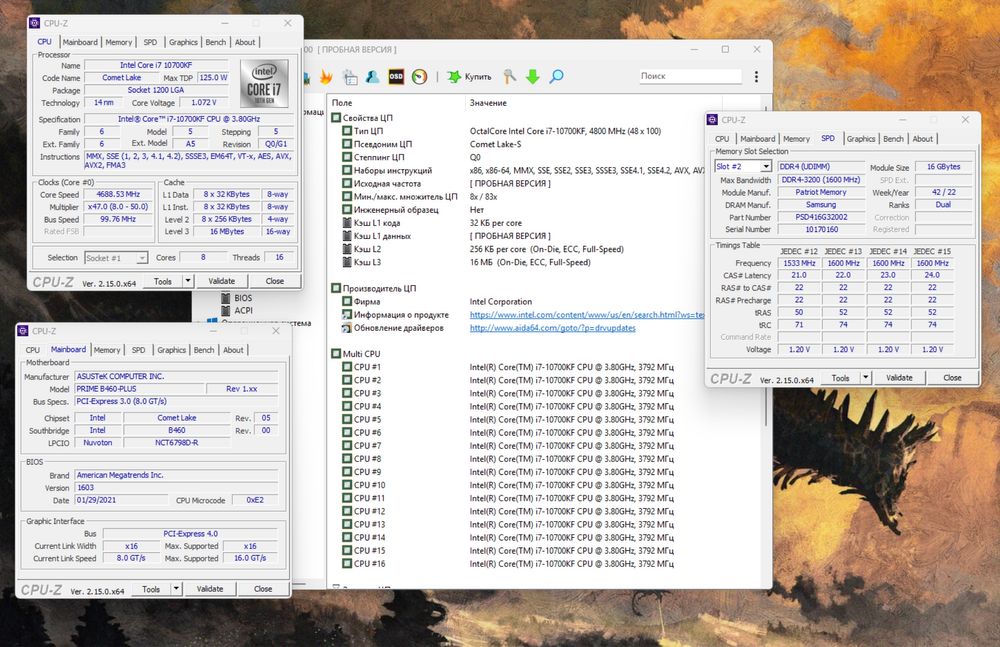Viewport: 1000px width, 647px height.
Task: Expand Tools arrow in the SPD CPU-Z window
Action: coord(864,378)
